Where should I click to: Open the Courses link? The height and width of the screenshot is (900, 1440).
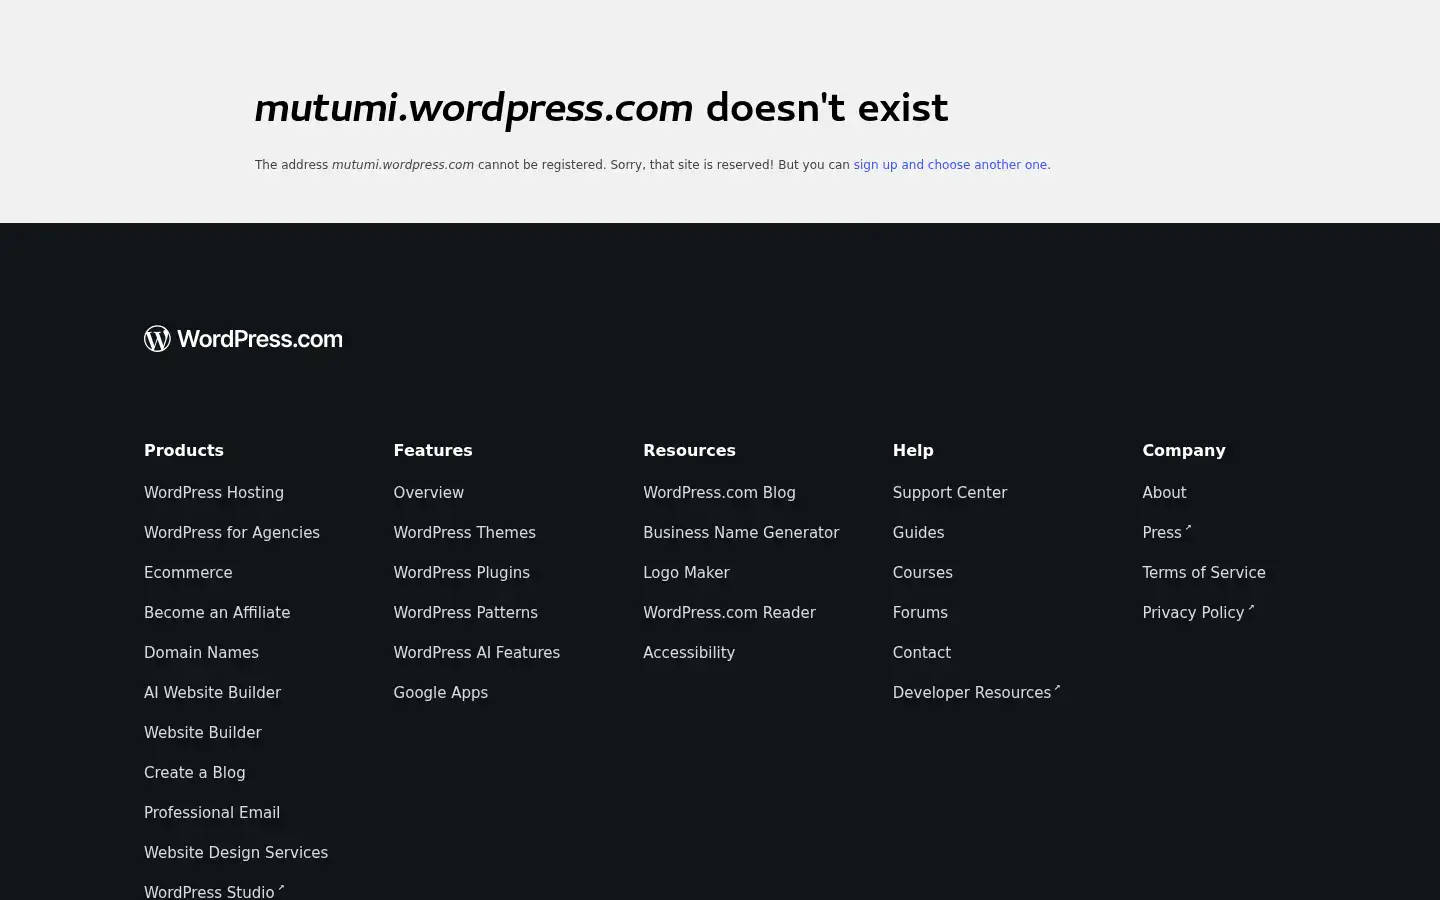pos(923,572)
